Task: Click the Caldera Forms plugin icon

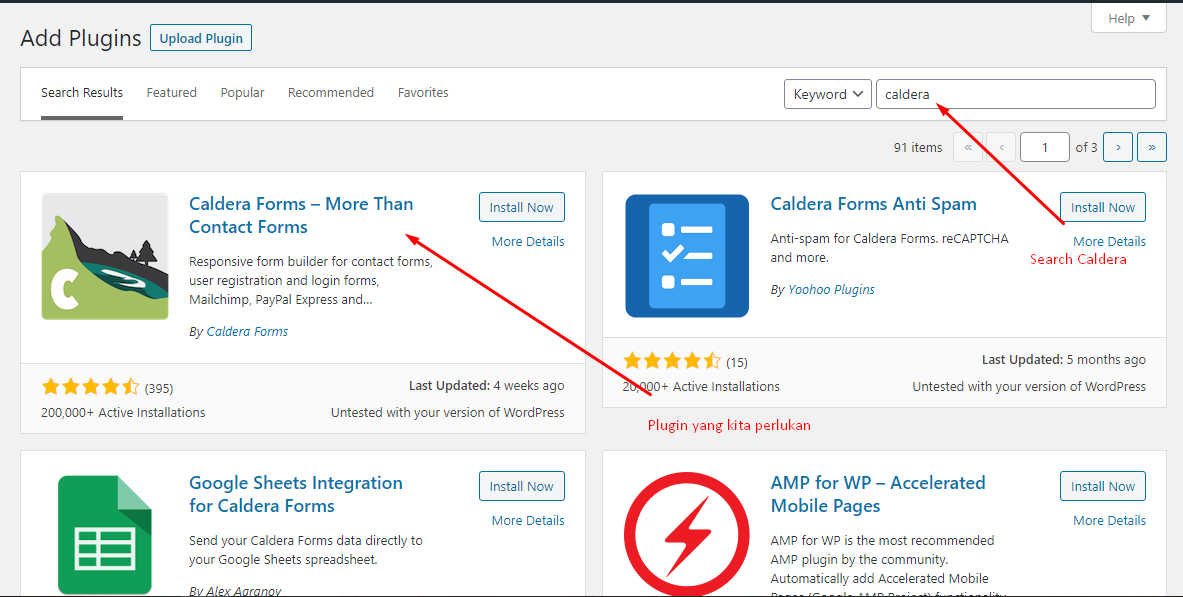Action: 105,257
